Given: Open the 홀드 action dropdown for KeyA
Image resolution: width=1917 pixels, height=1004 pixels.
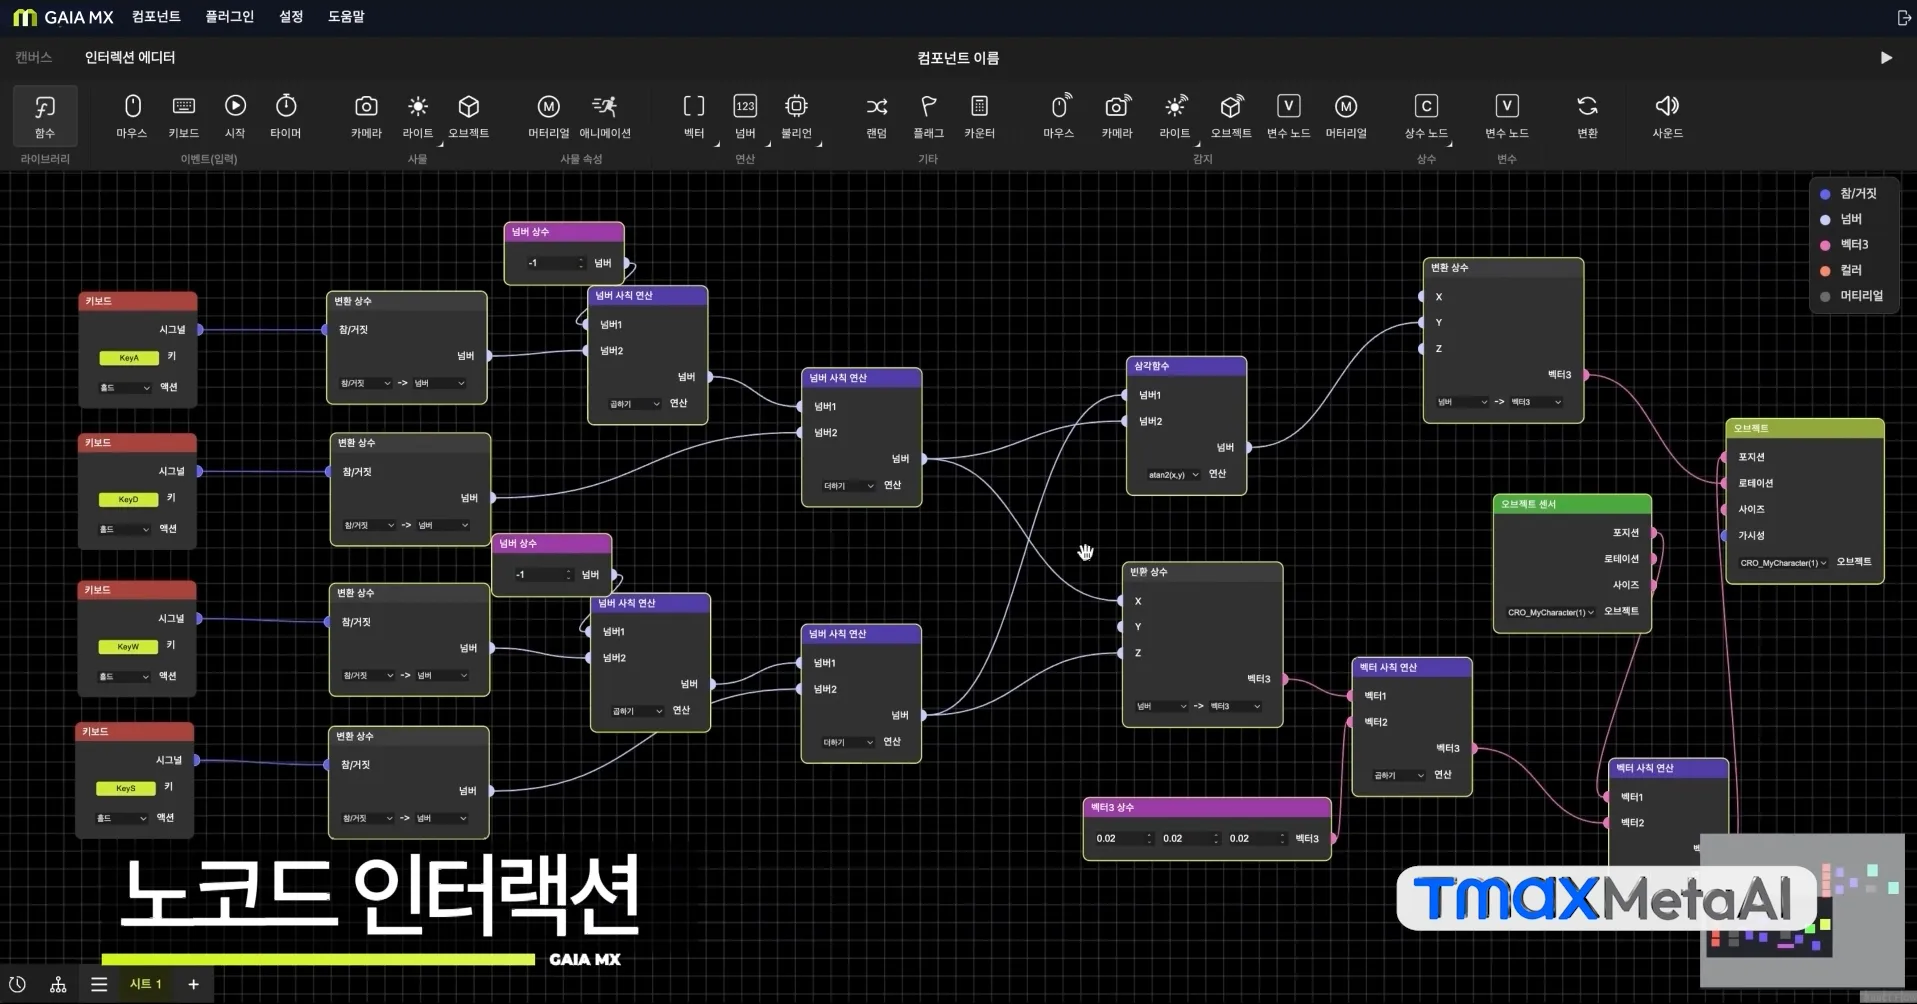Looking at the screenshot, I should pos(124,388).
